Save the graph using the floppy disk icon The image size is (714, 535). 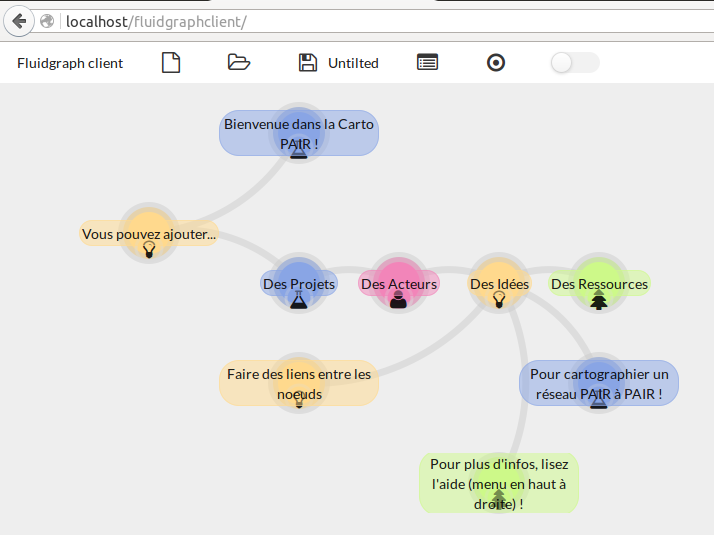[308, 63]
